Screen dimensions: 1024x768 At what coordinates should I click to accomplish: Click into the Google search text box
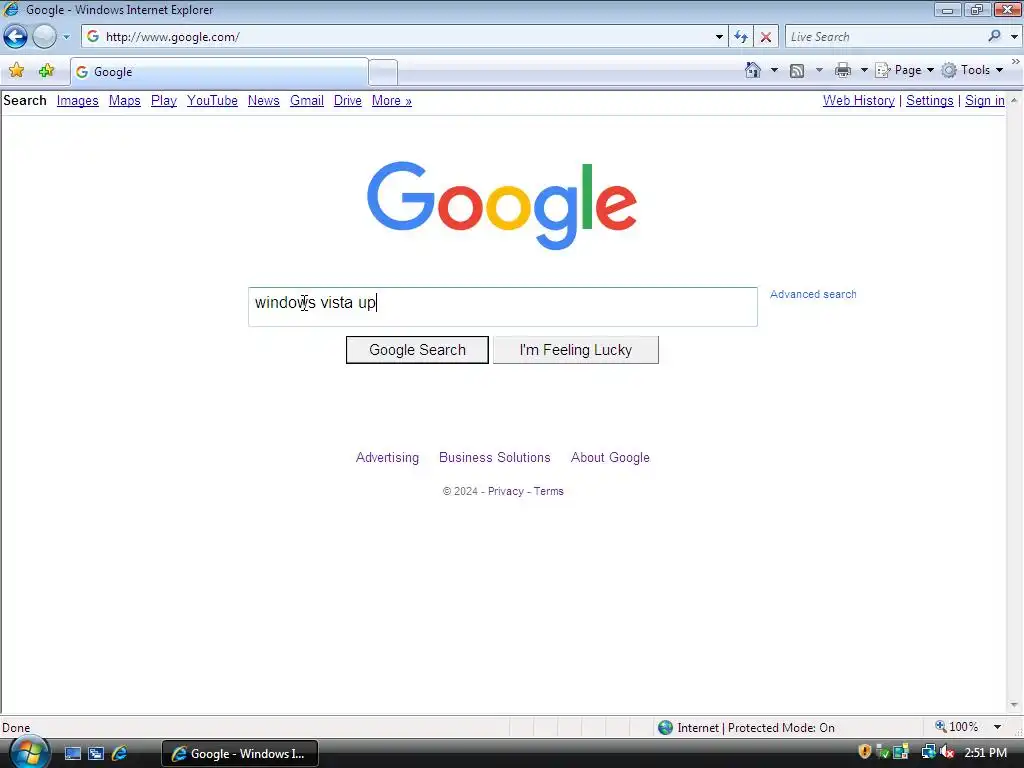(503, 307)
